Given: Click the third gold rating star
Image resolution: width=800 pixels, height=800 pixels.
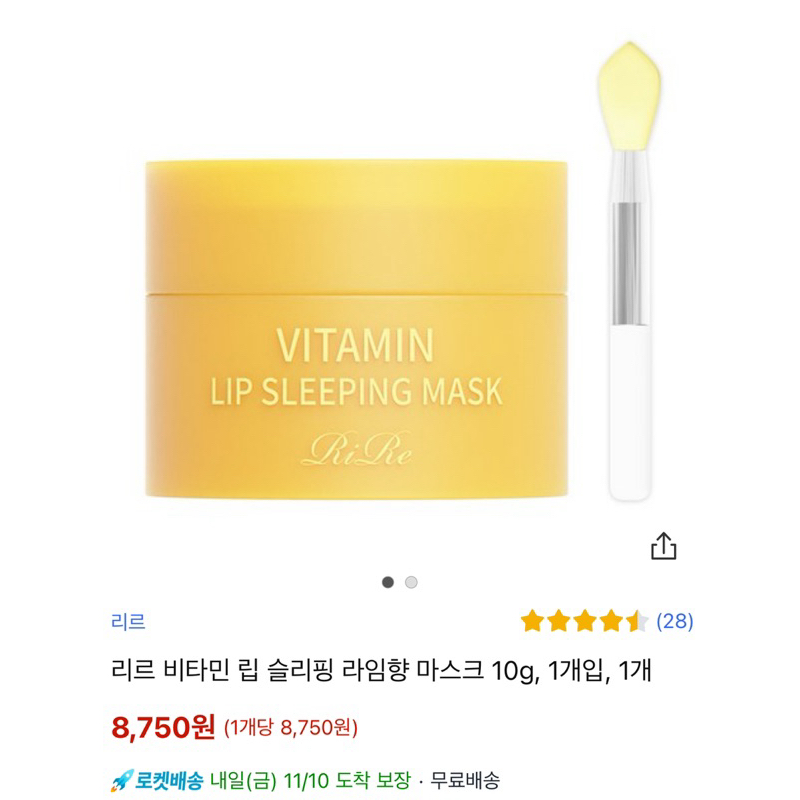Looking at the screenshot, I should 585,621.
